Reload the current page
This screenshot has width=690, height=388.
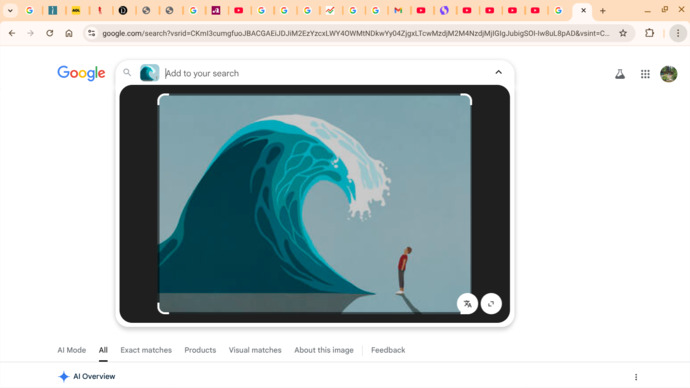pos(50,33)
